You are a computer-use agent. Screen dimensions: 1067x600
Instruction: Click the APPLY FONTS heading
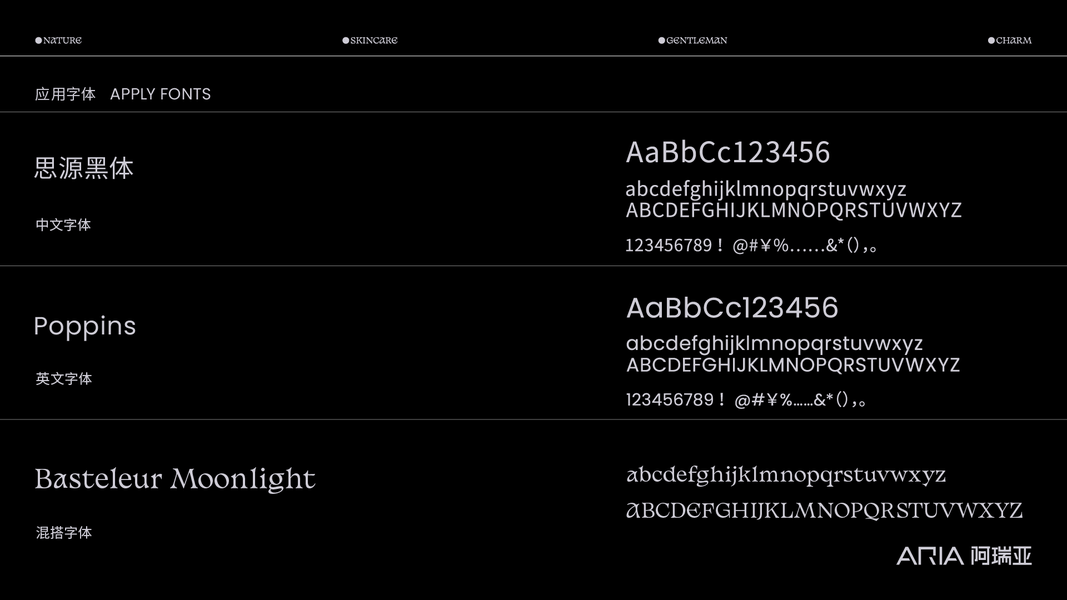[160, 94]
